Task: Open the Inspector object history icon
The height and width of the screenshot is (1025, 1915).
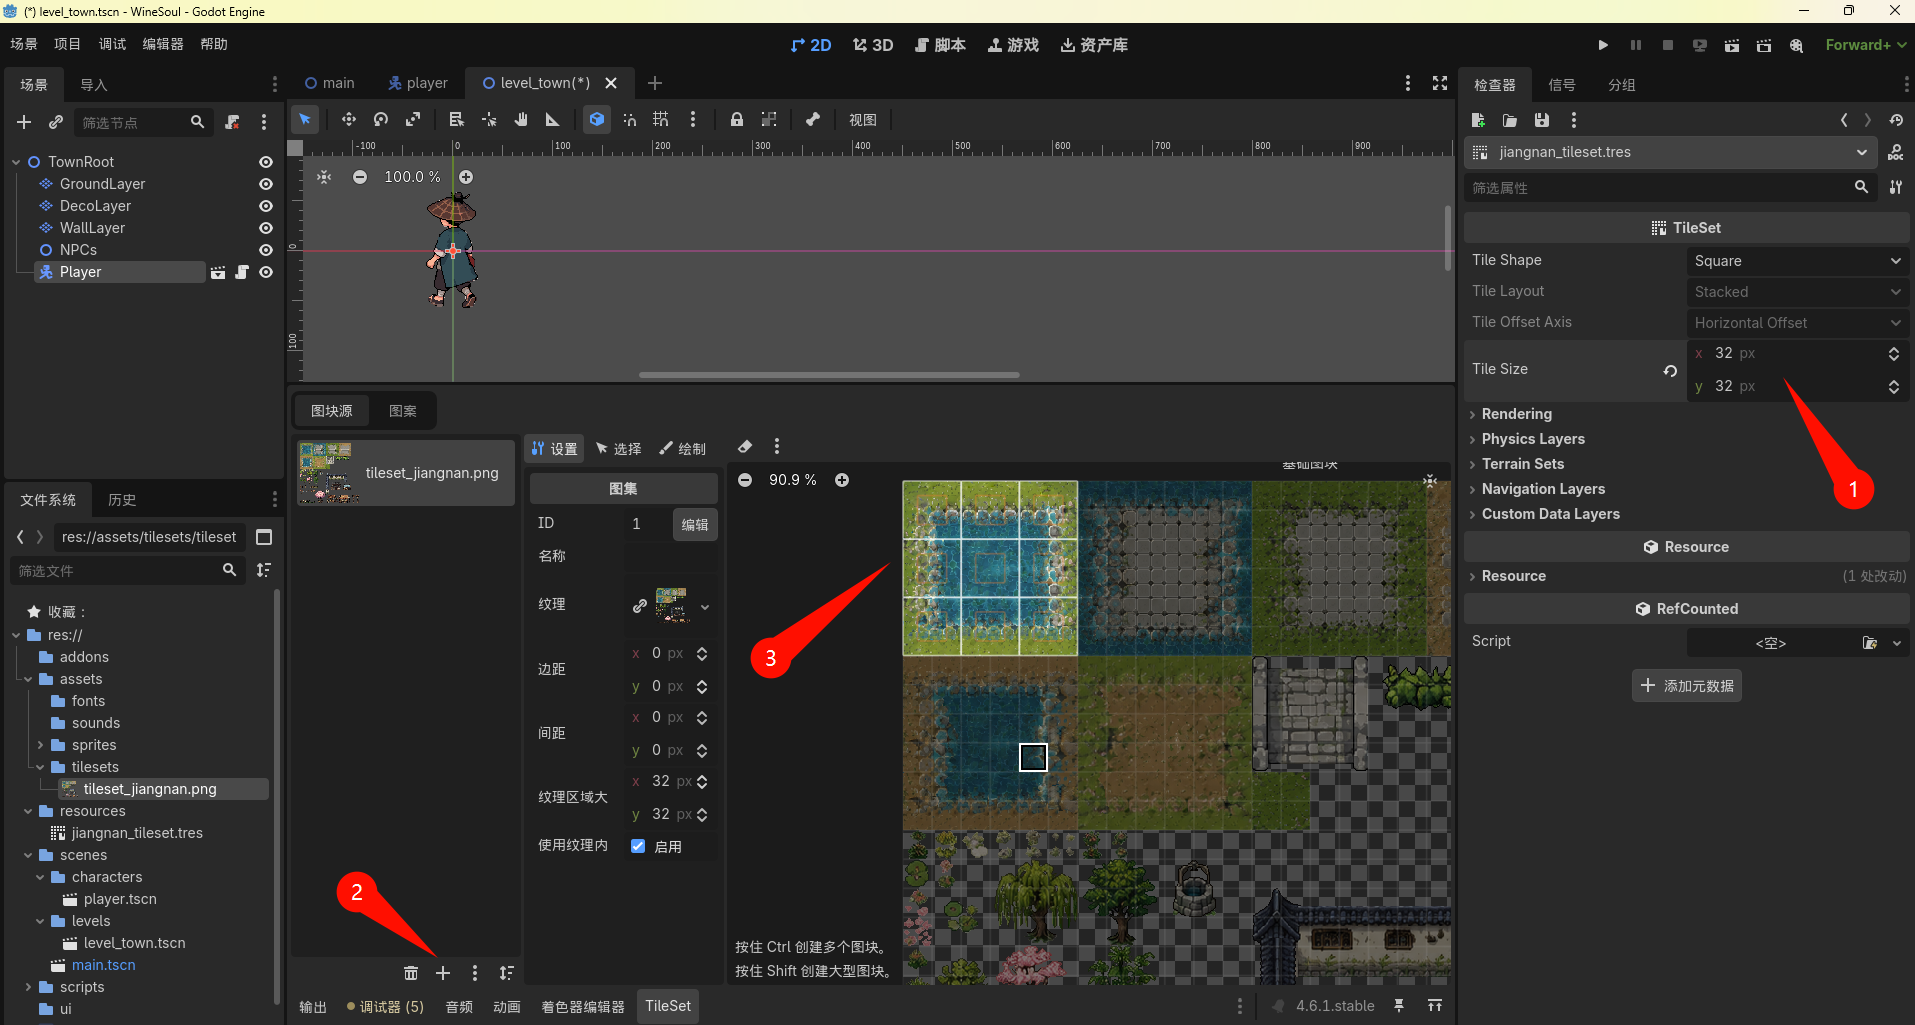Action: click(1896, 120)
